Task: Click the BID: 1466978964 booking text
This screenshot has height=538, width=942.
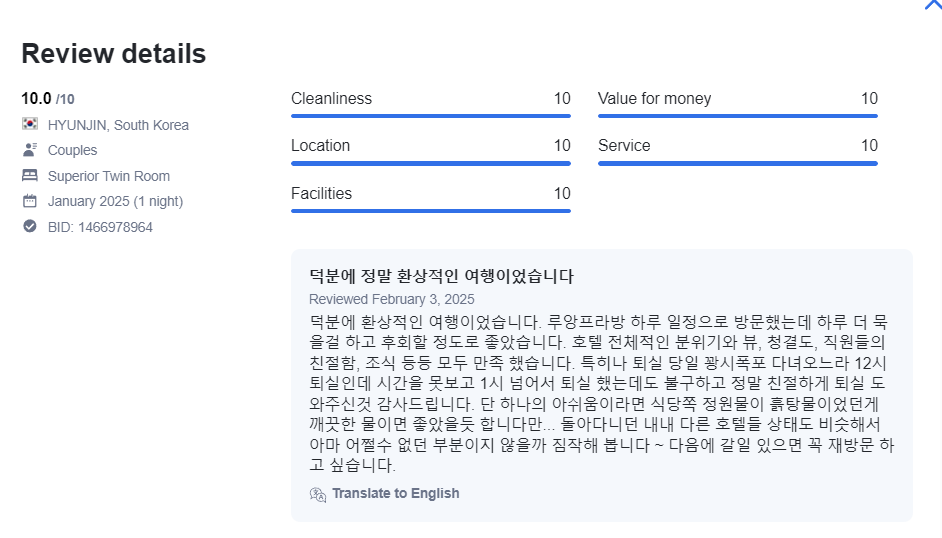Action: point(100,227)
